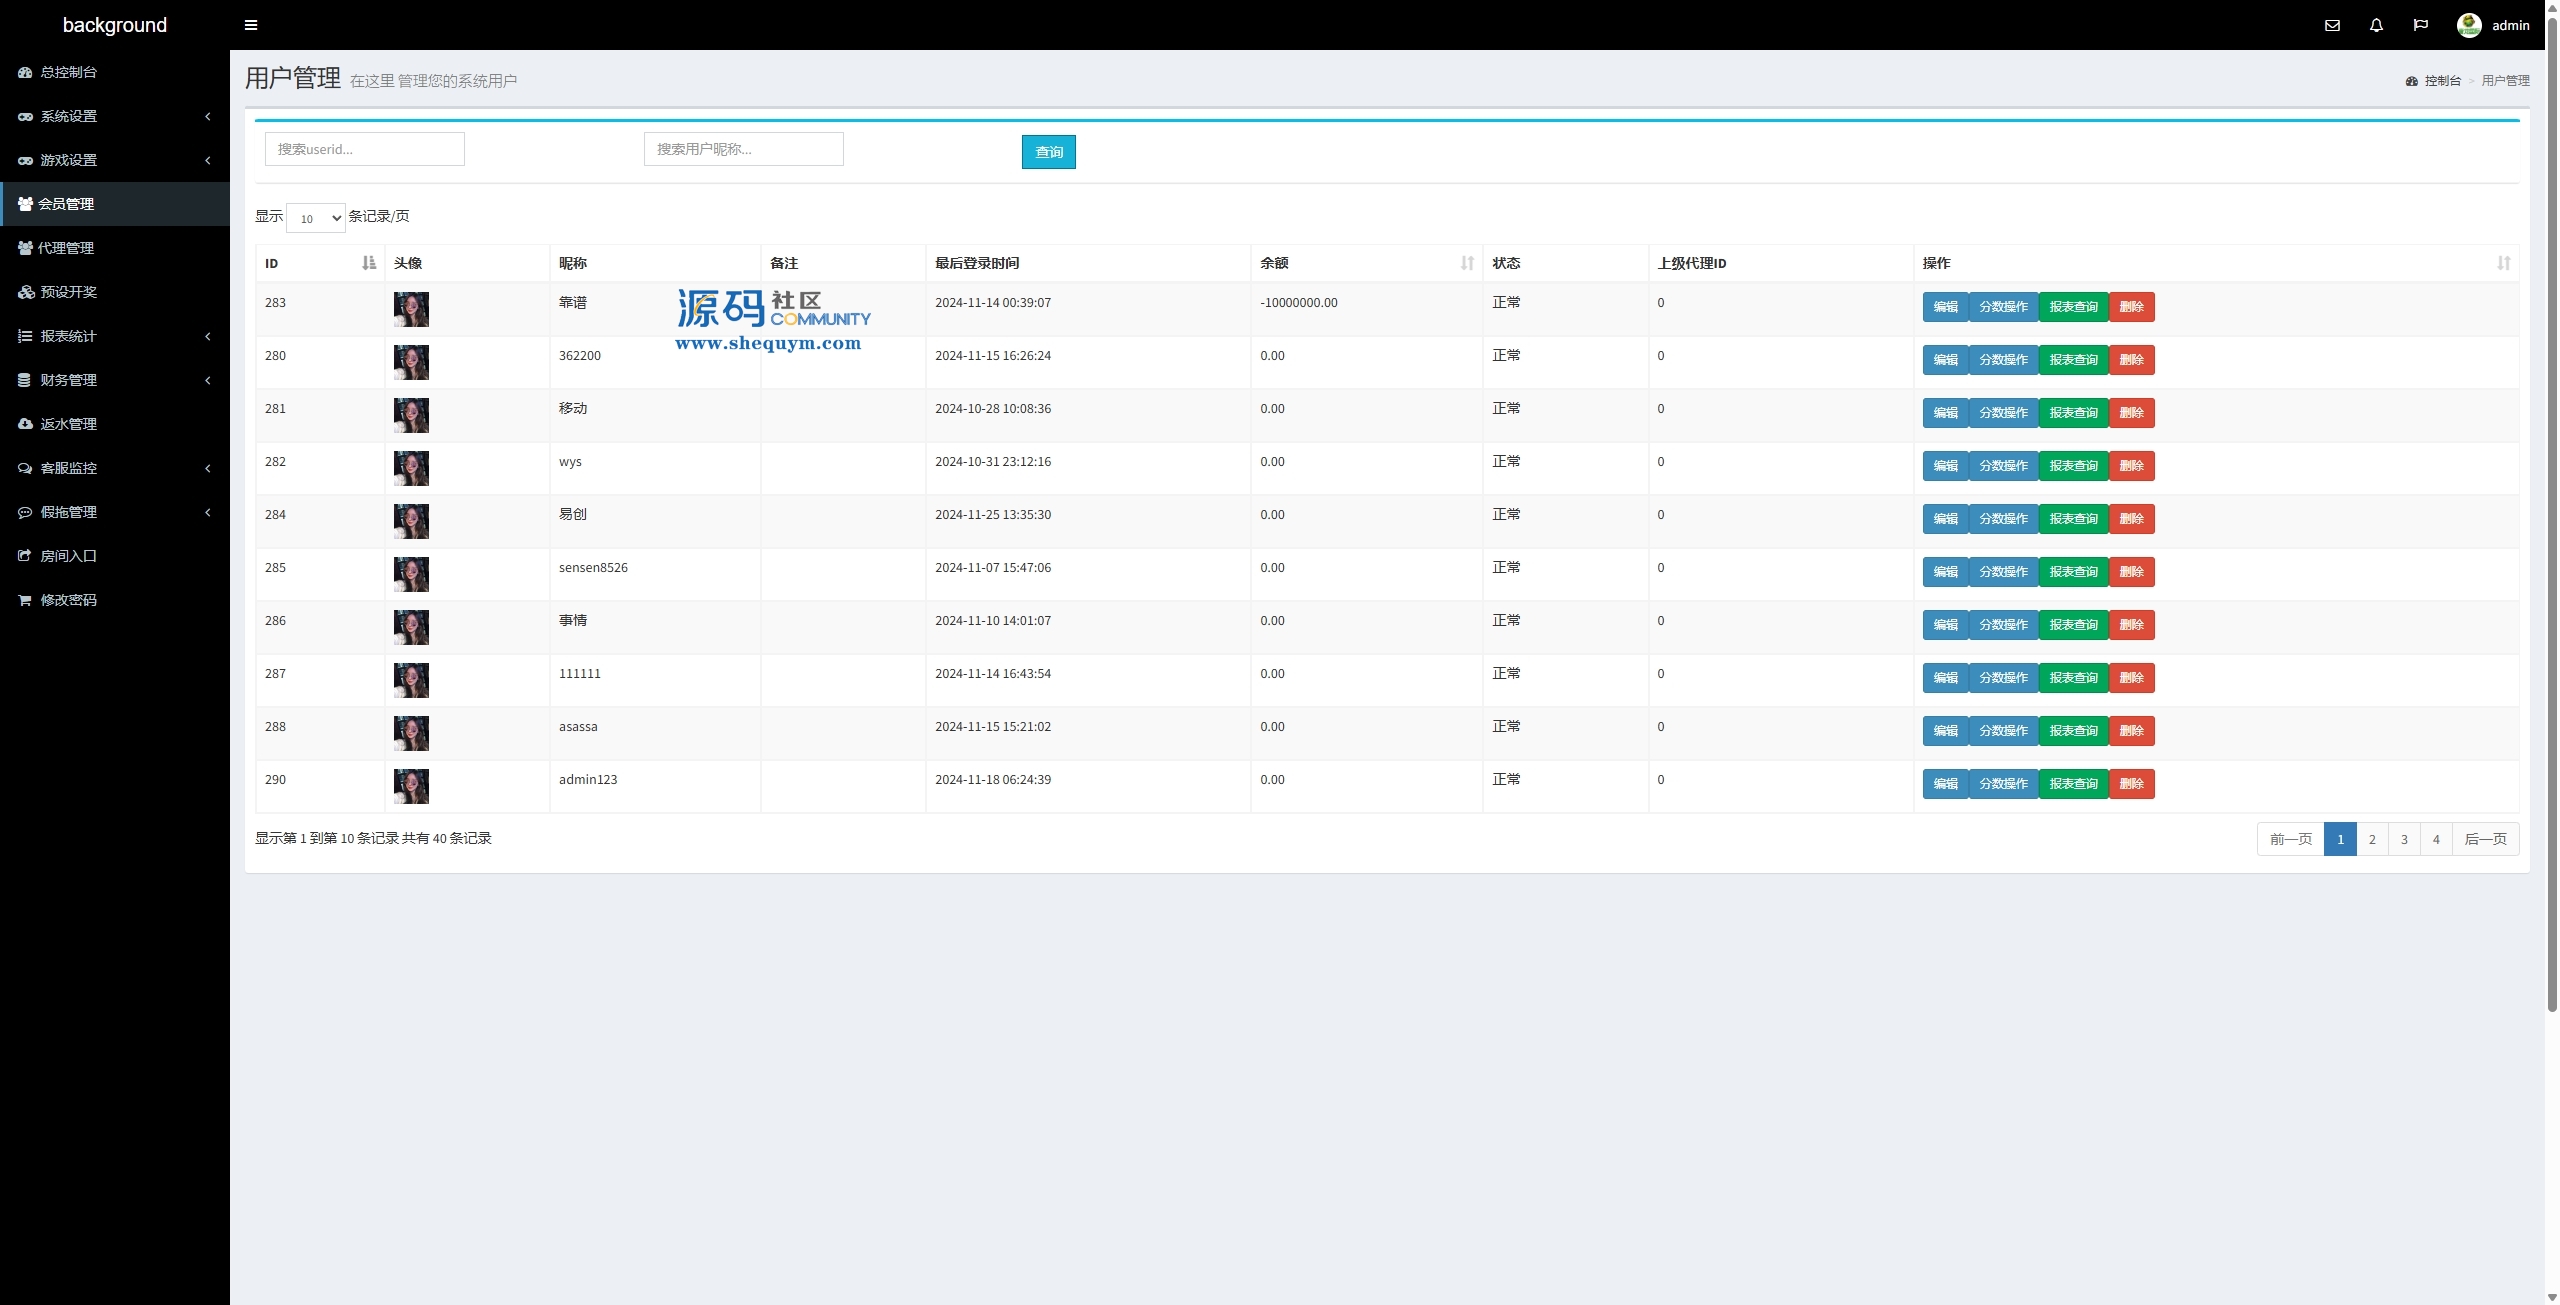This screenshot has height=1305, width=2560.
Task: Click the 搜索userid input field
Action: (x=364, y=149)
